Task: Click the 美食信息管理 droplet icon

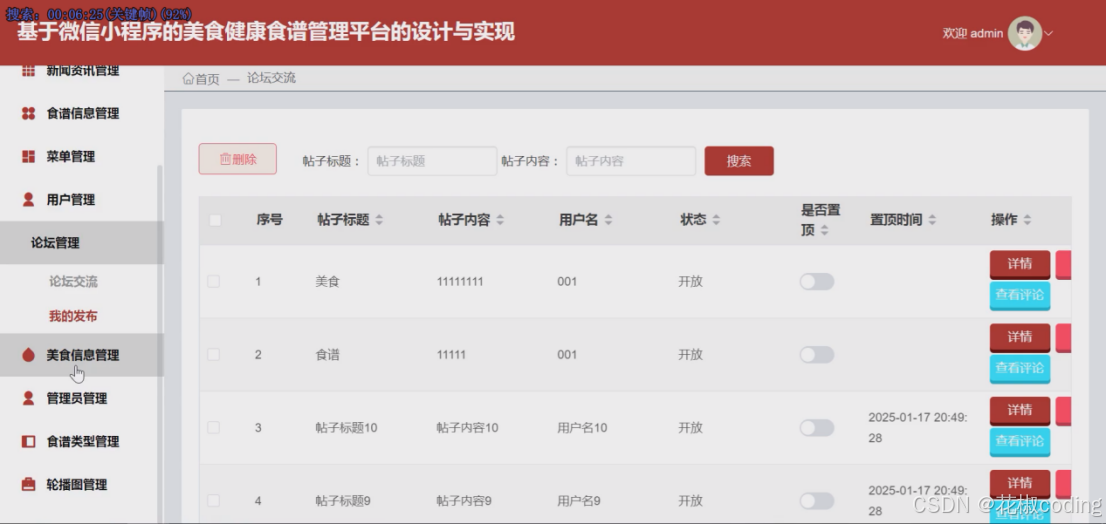Action: click(x=28, y=355)
